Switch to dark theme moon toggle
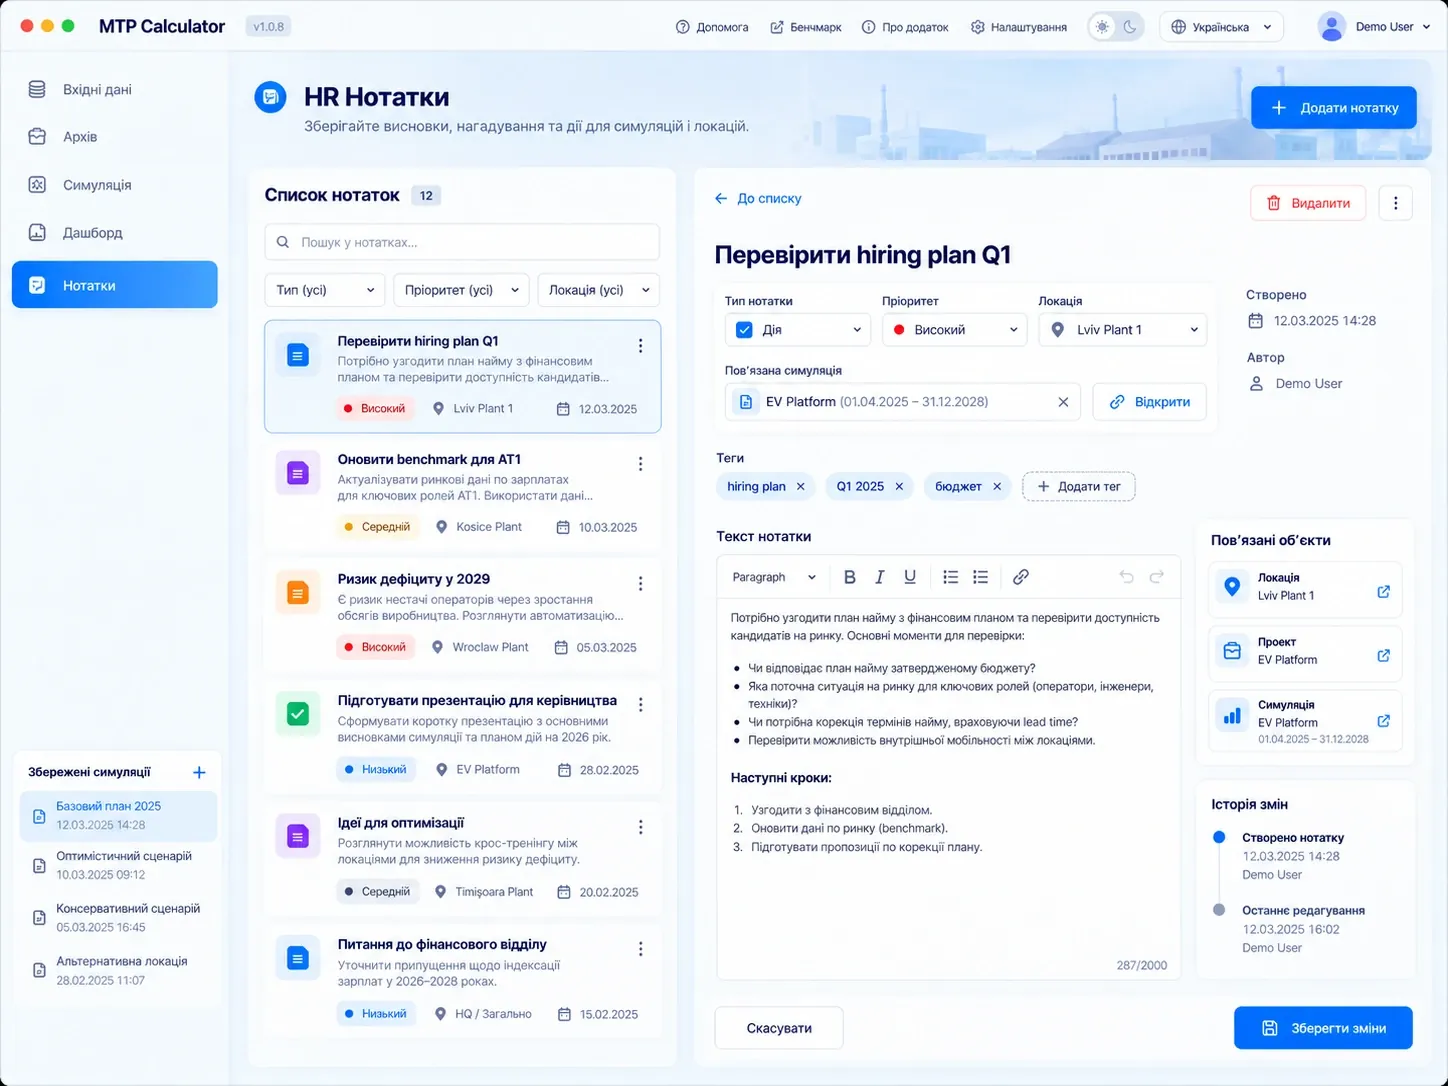1448x1086 pixels. (x=1130, y=27)
